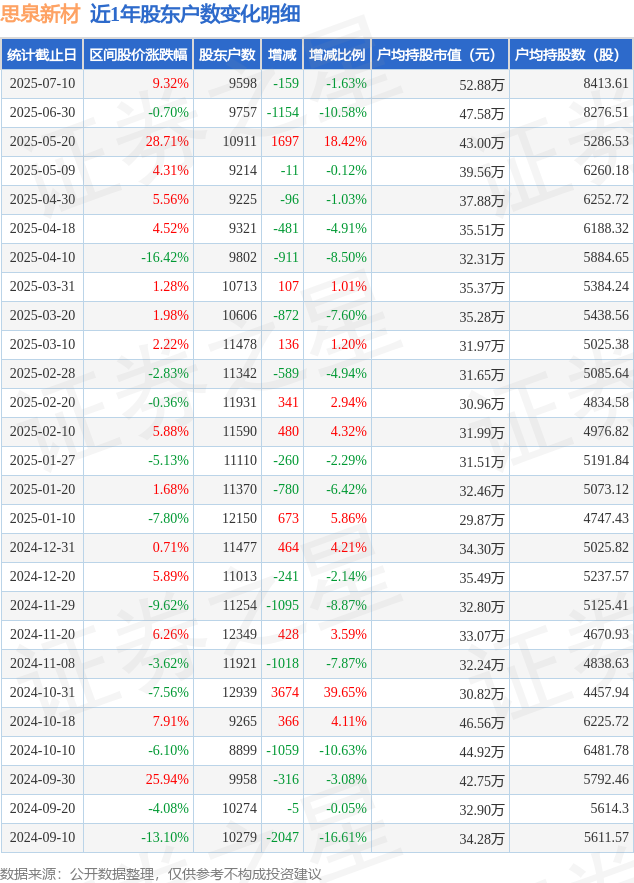This screenshot has height=883, width=634.
Task: Select the 户均持股市值（元） header
Action: 440,55
